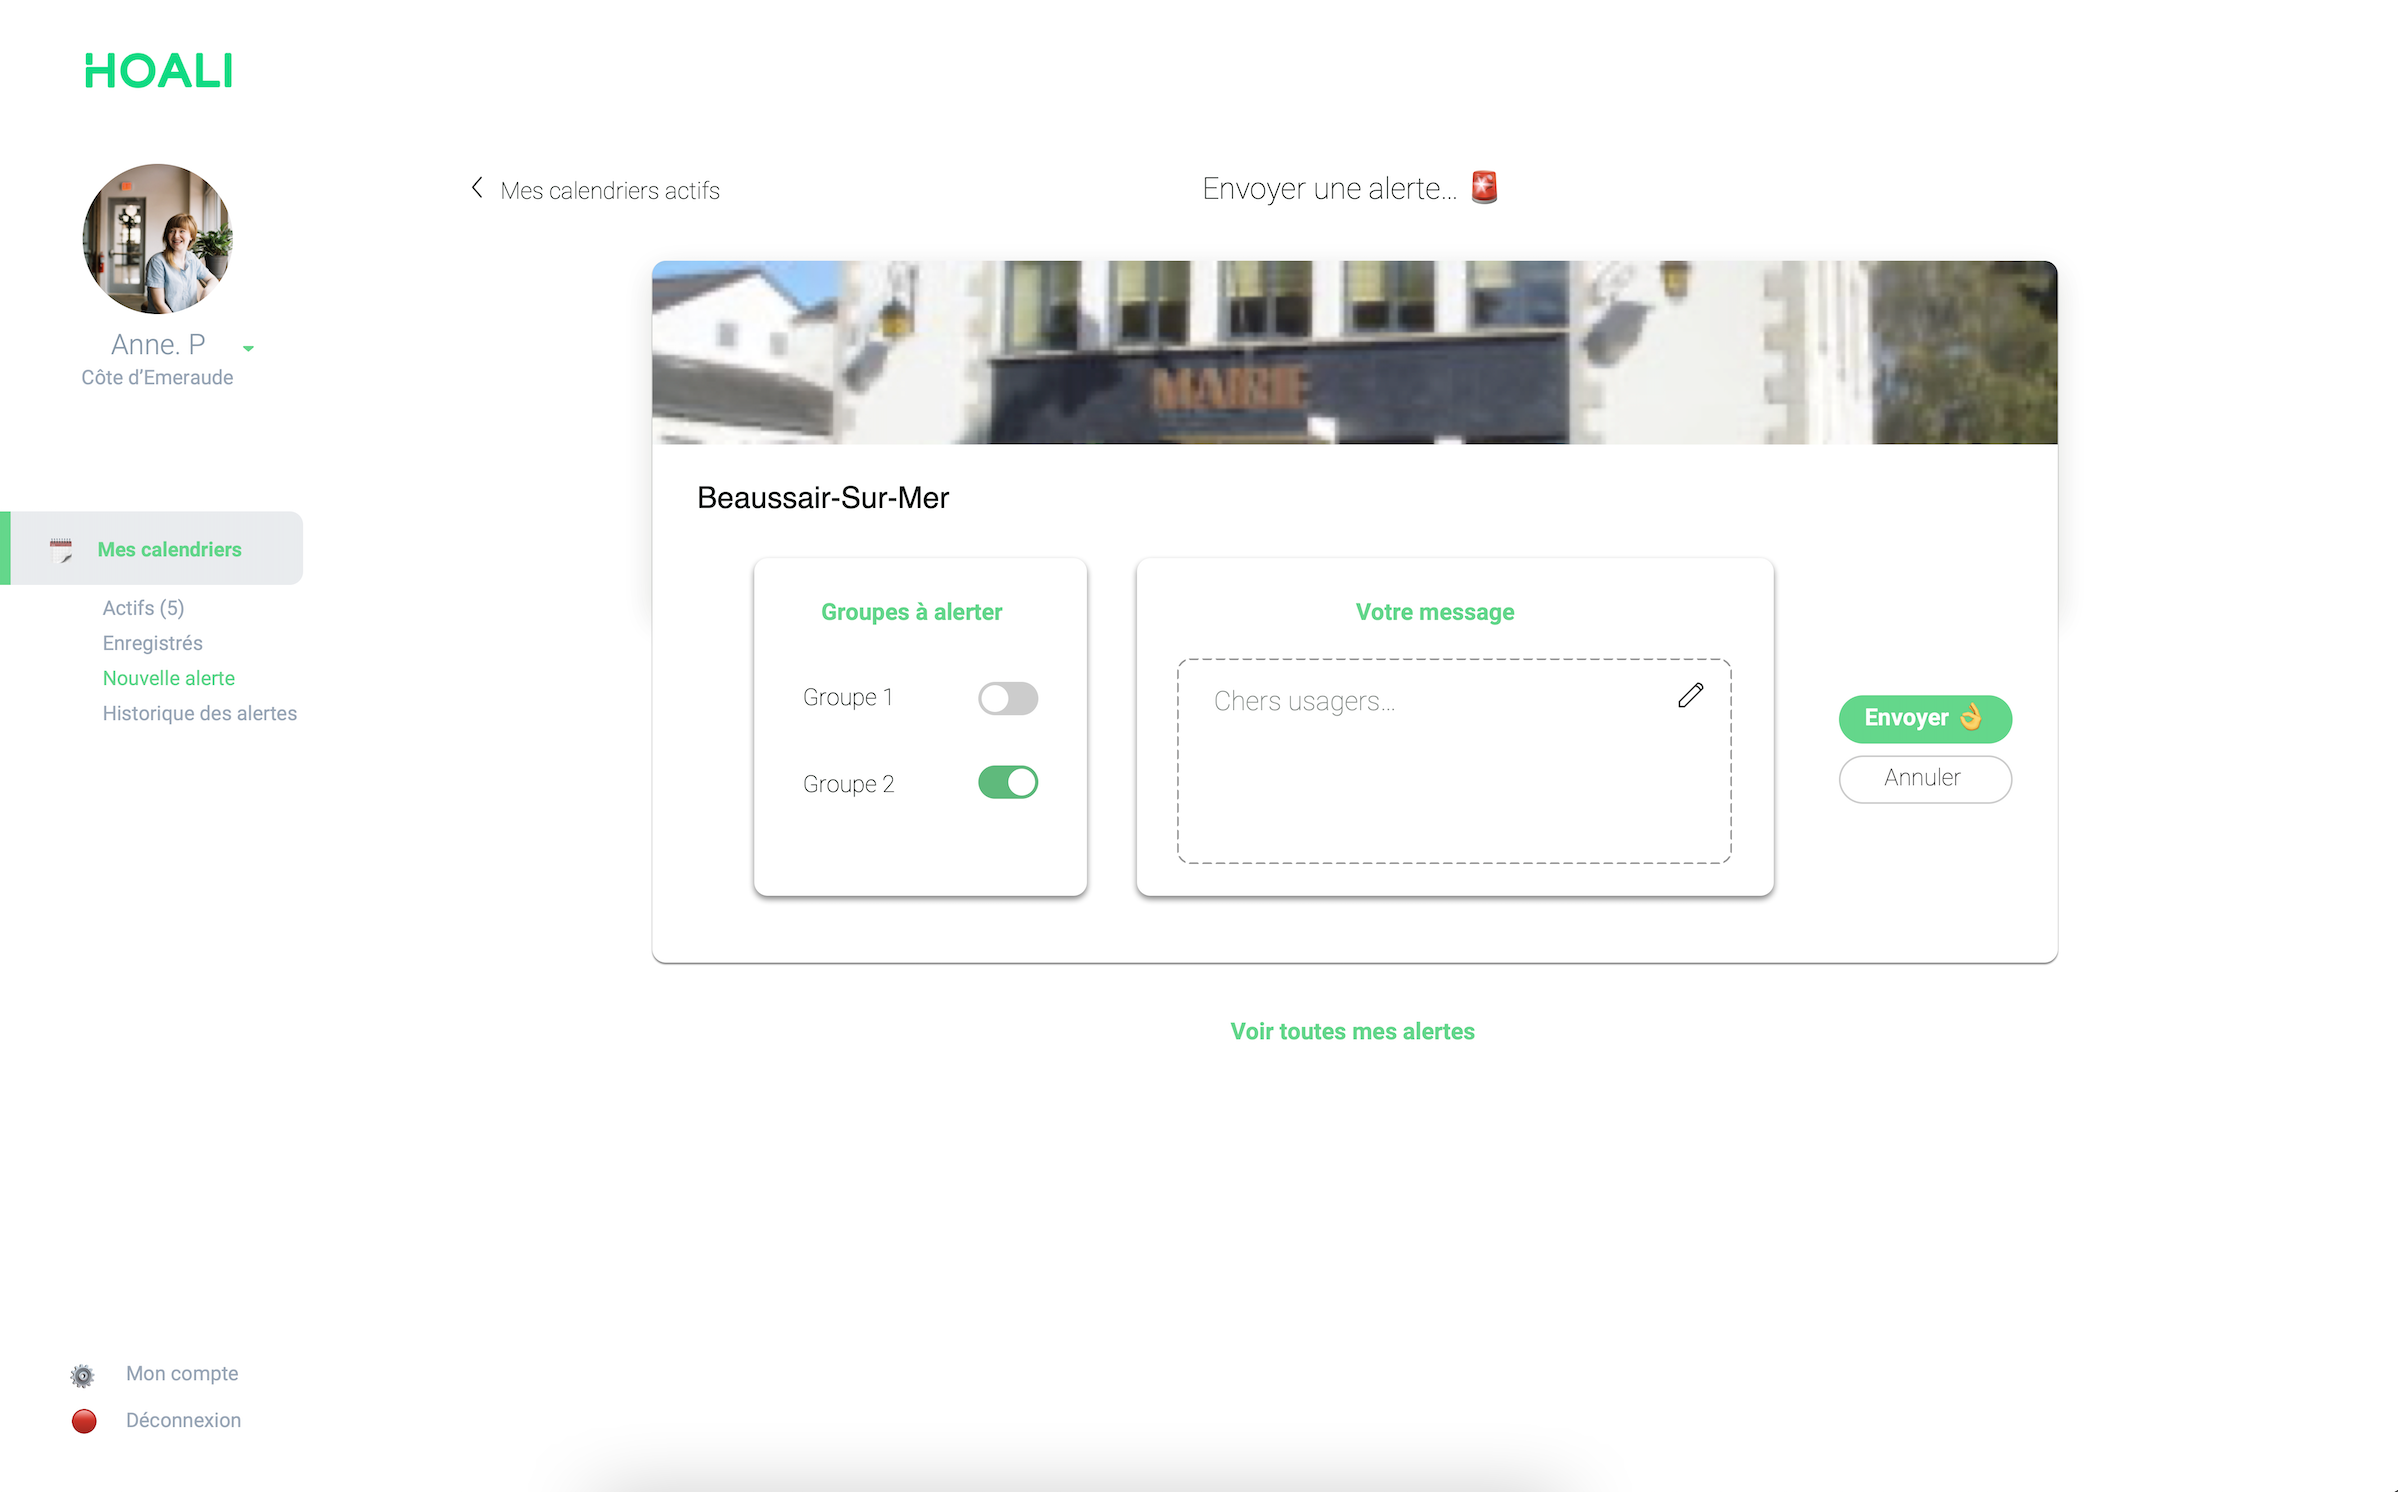Image resolution: width=2398 pixels, height=1492 pixels.
Task: Enable the Groupe 1 toggle
Action: click(1007, 698)
